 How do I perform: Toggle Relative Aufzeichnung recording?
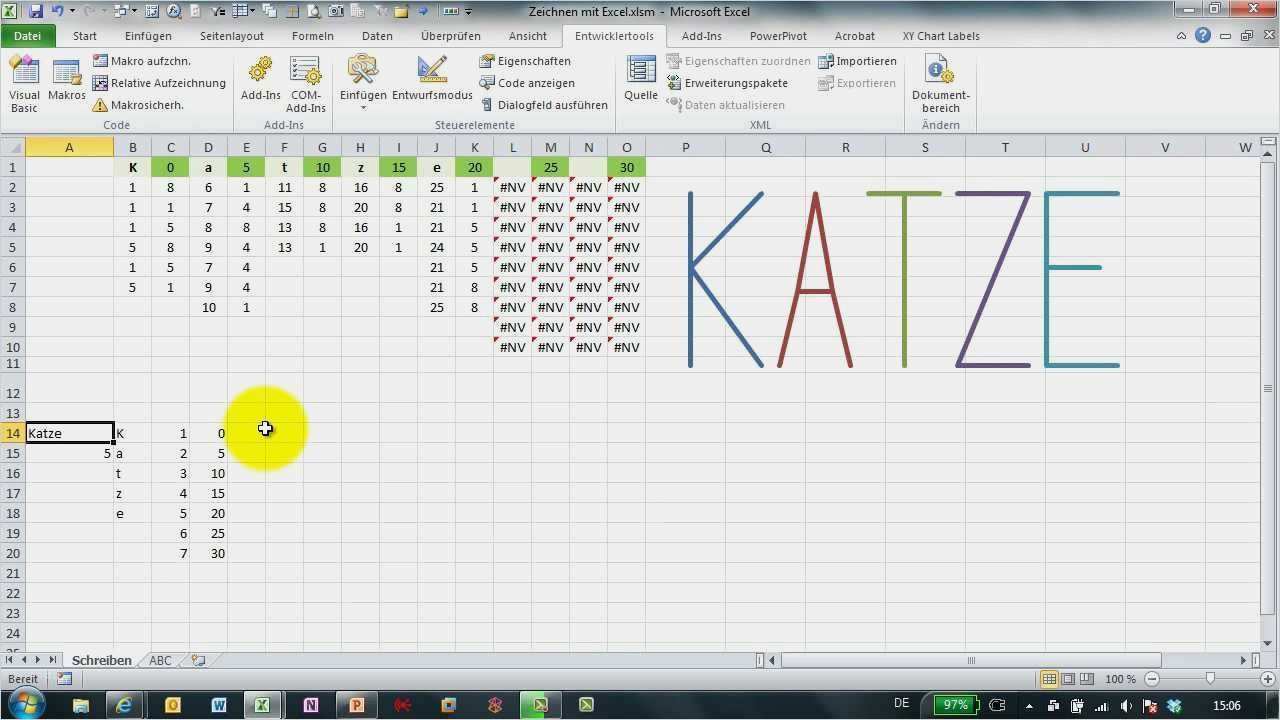click(x=159, y=83)
